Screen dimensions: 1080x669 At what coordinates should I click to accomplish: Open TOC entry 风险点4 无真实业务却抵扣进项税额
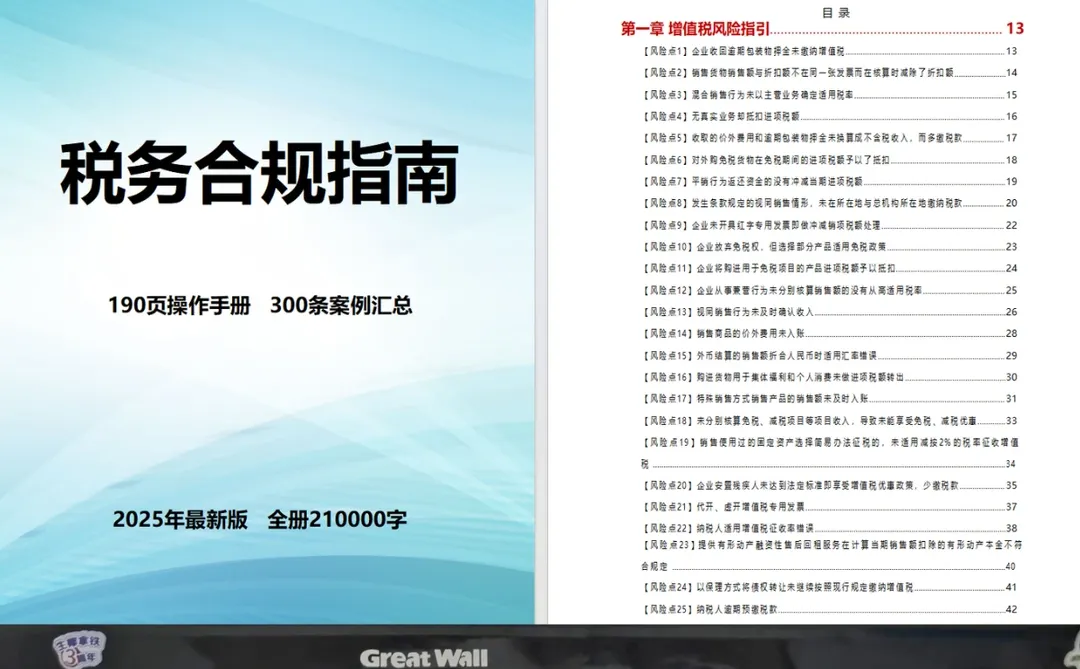(x=829, y=116)
